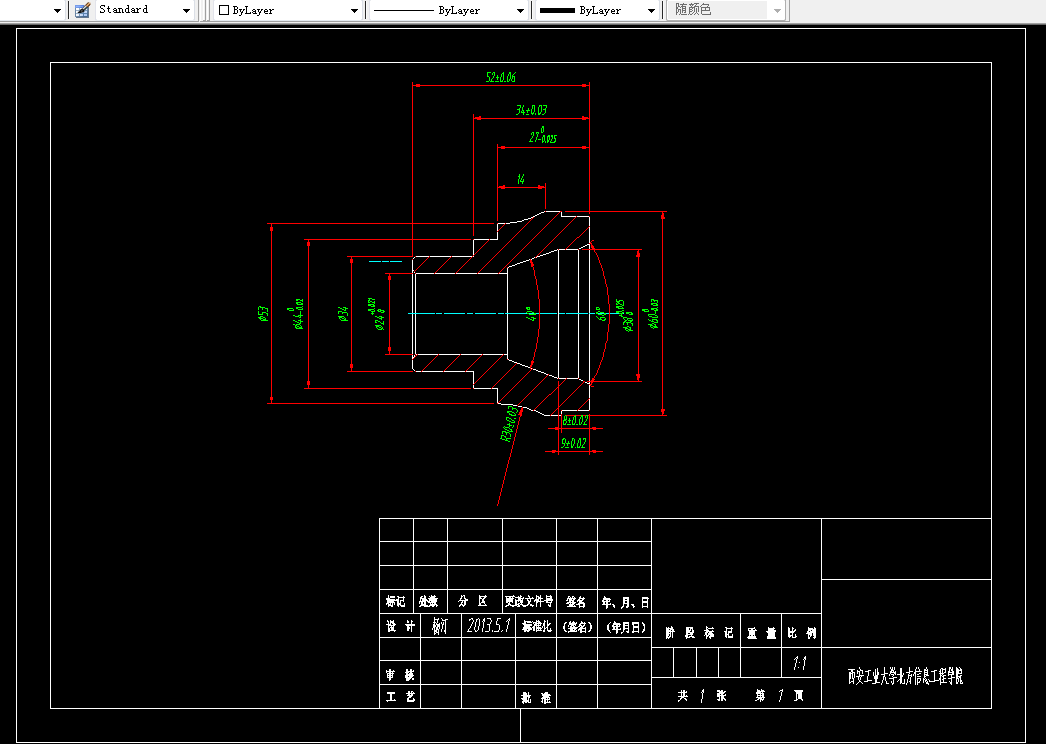Click the 重量 label

(761, 633)
